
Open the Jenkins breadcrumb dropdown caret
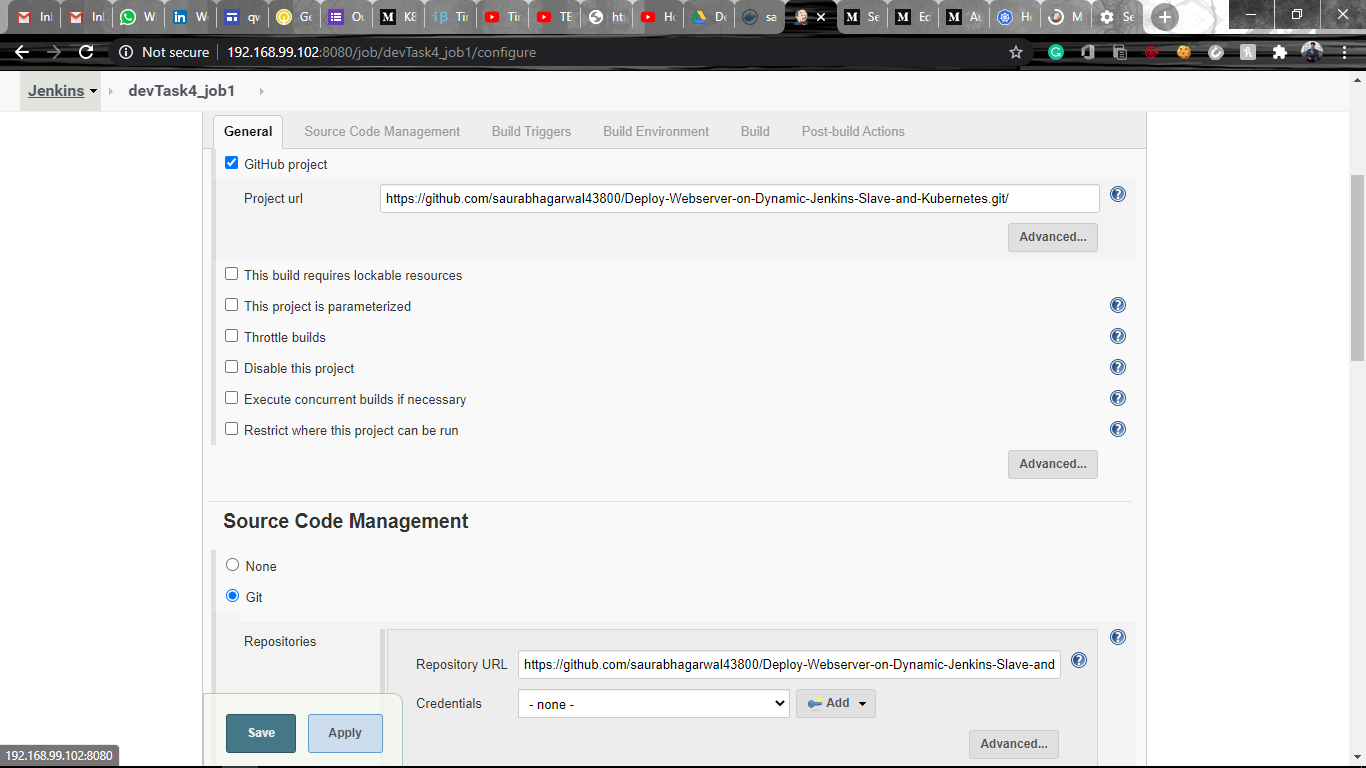click(93, 90)
